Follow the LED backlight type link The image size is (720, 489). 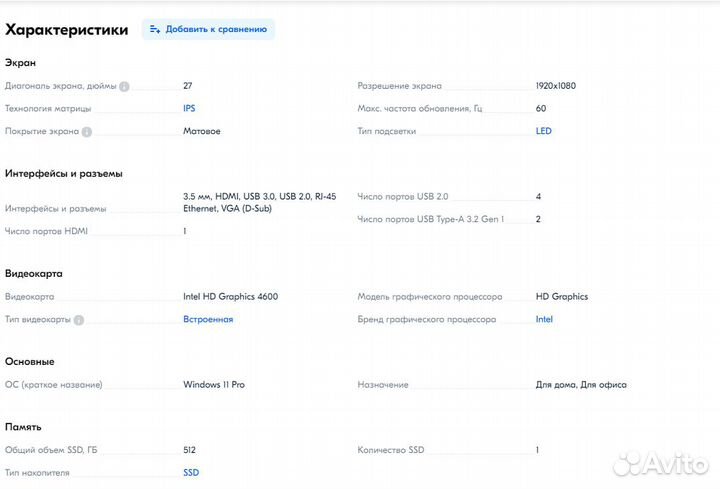click(543, 131)
